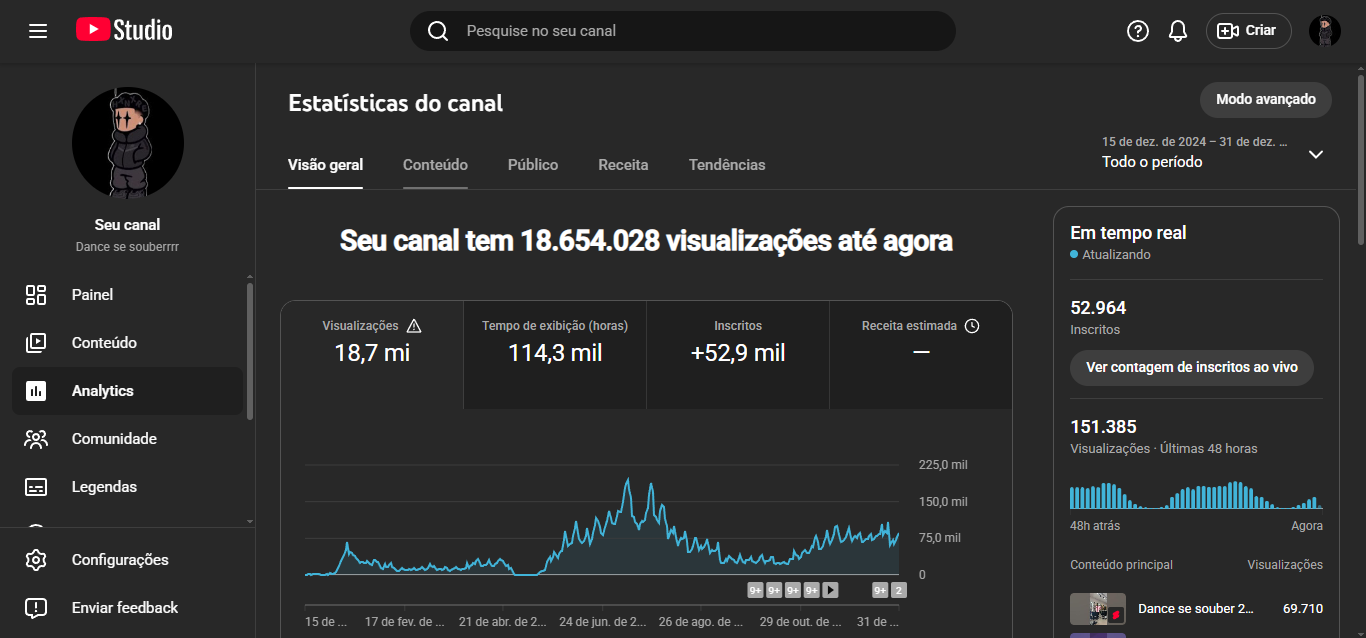Open account avatar menu in header
The width and height of the screenshot is (1366, 638).
click(x=1325, y=31)
